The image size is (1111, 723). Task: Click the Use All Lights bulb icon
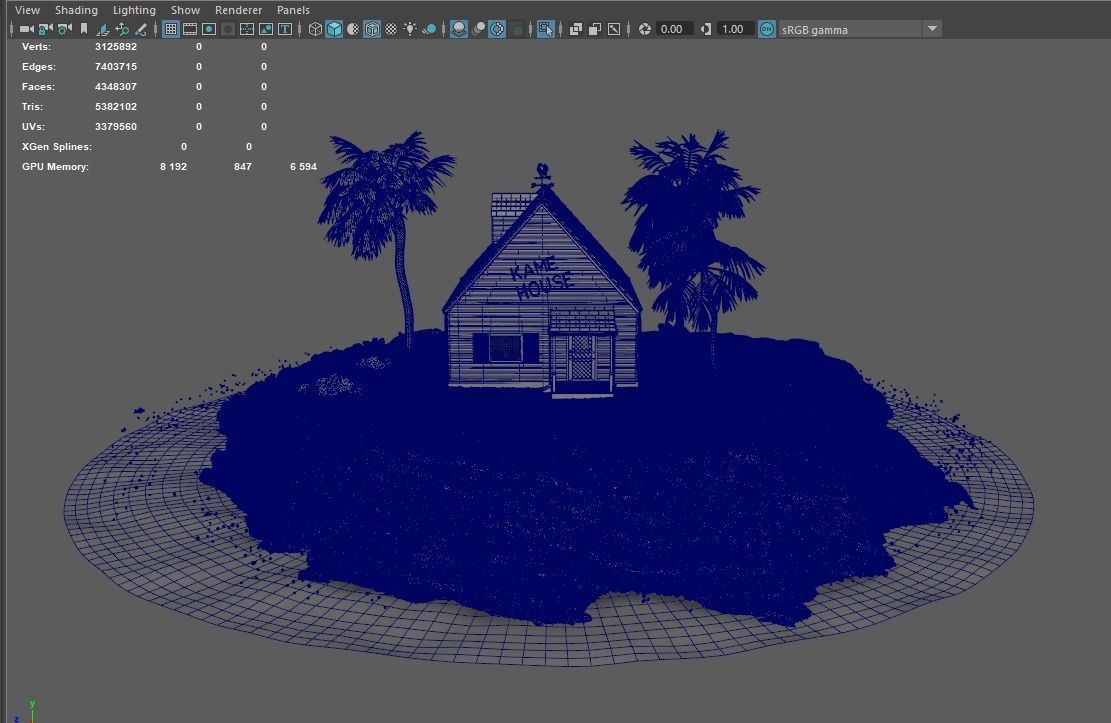coord(410,29)
